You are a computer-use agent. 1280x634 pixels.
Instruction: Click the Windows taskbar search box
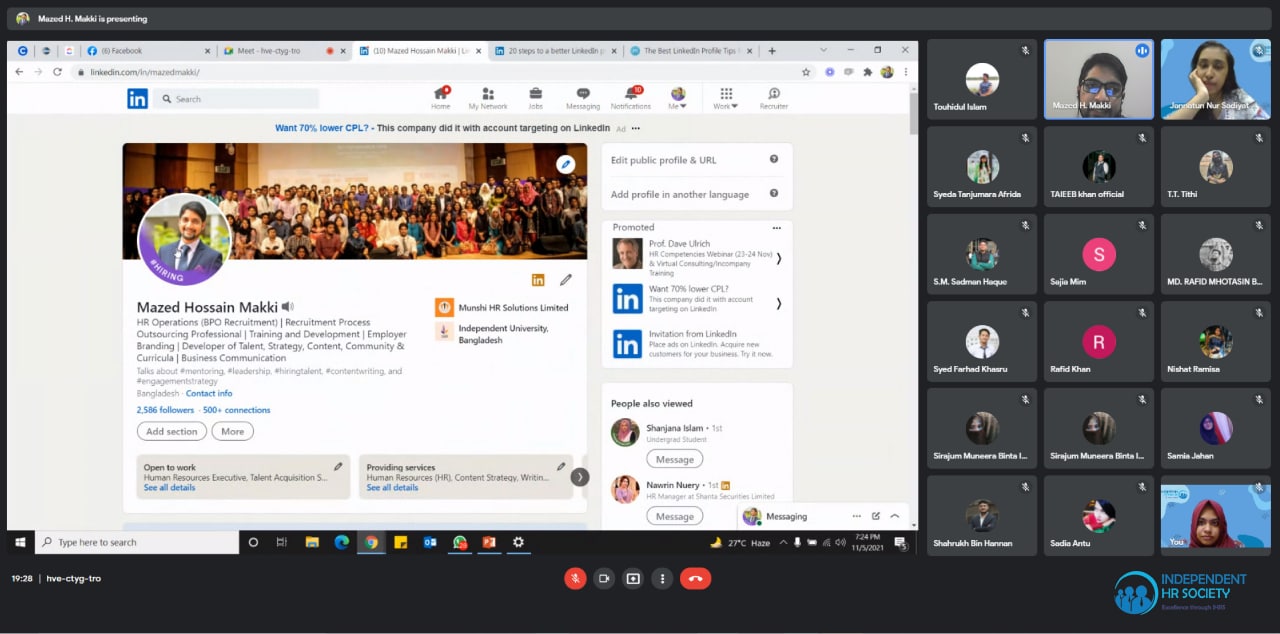pos(138,542)
